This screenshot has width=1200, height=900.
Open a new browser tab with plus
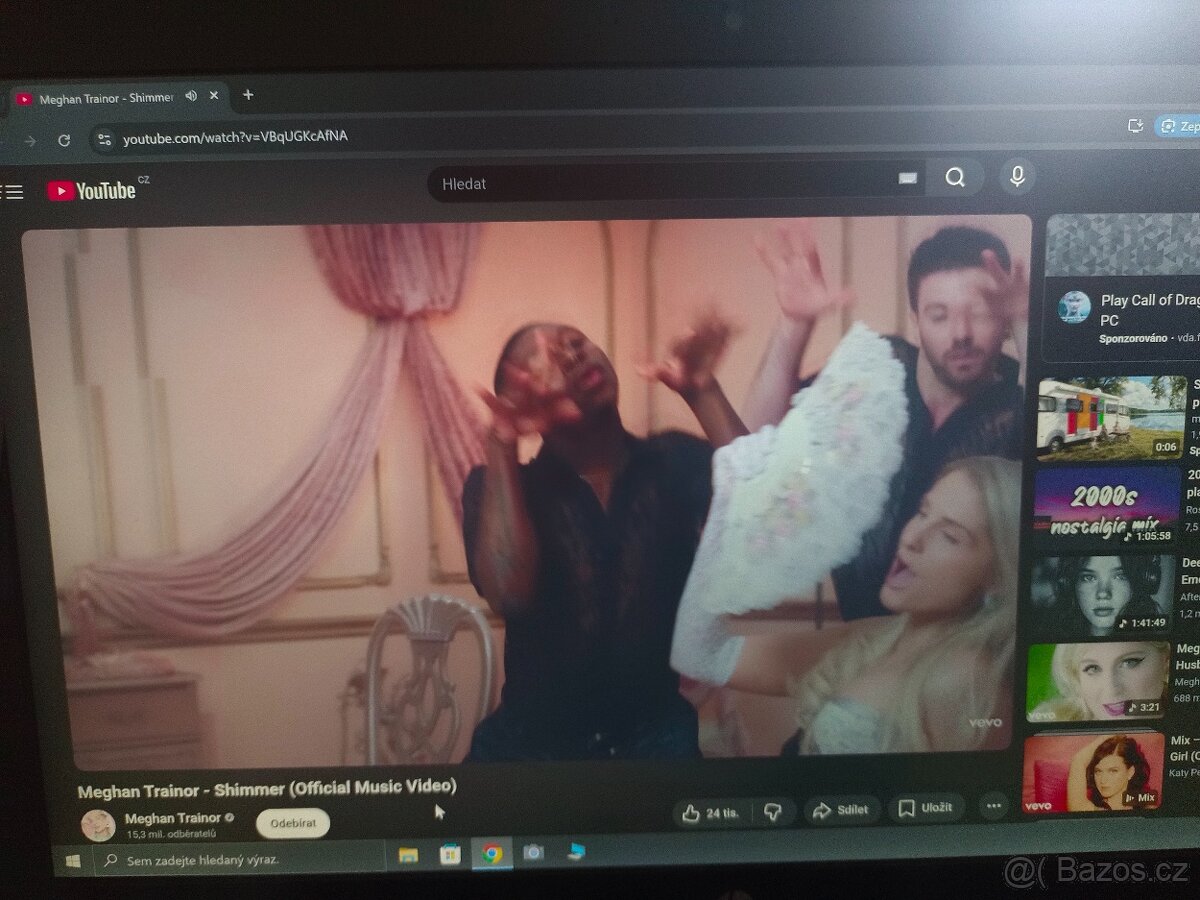[x=248, y=95]
